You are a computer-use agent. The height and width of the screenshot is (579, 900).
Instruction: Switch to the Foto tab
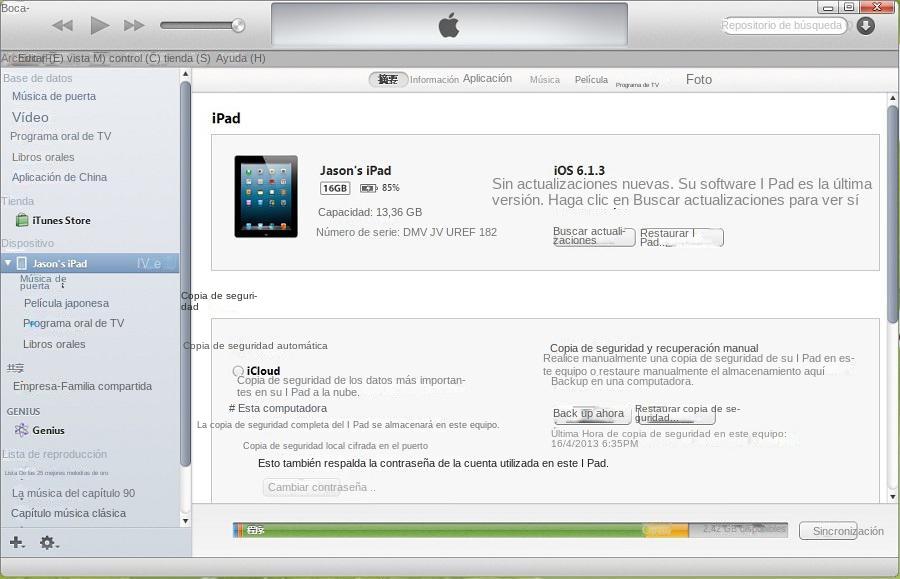tap(699, 80)
